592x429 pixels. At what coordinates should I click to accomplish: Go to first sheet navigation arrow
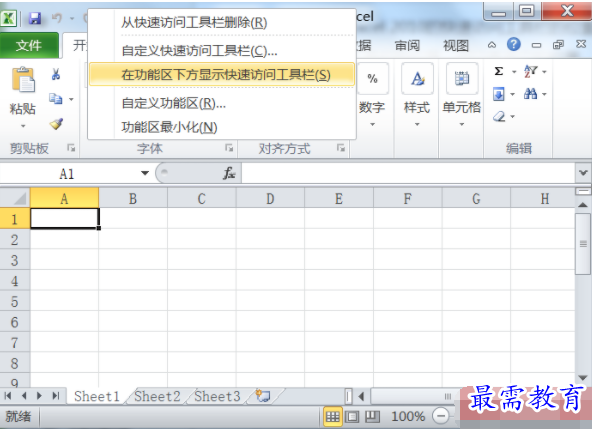[x=8, y=396]
